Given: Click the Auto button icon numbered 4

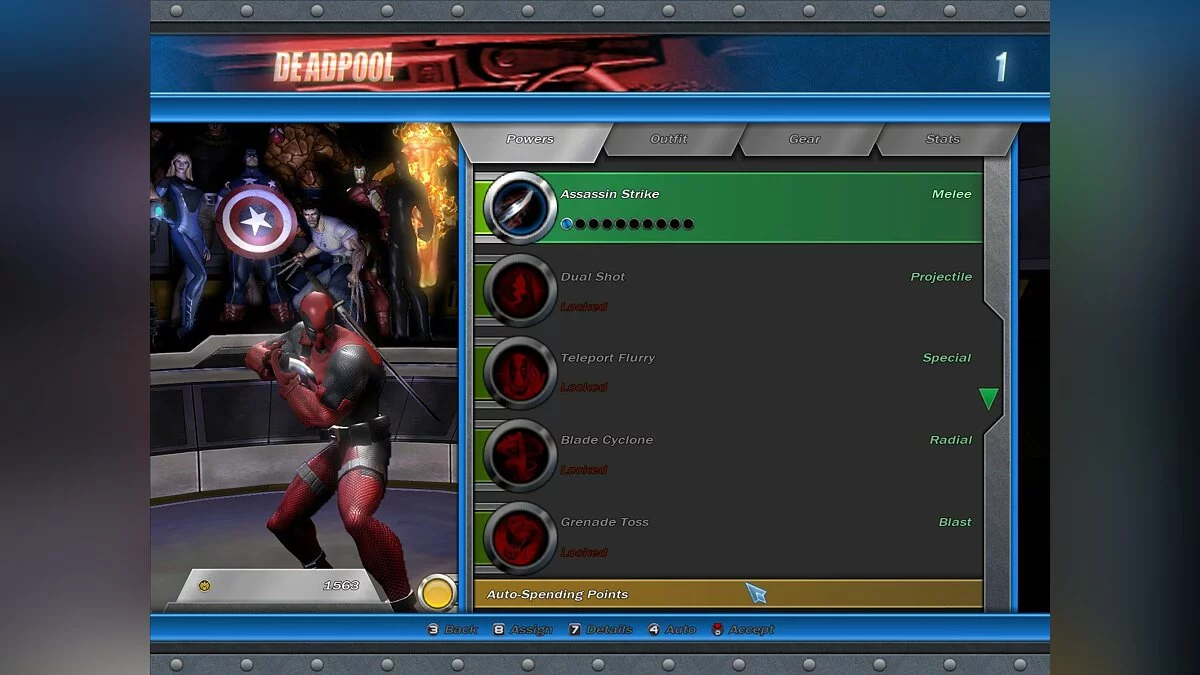Looking at the screenshot, I should [654, 629].
